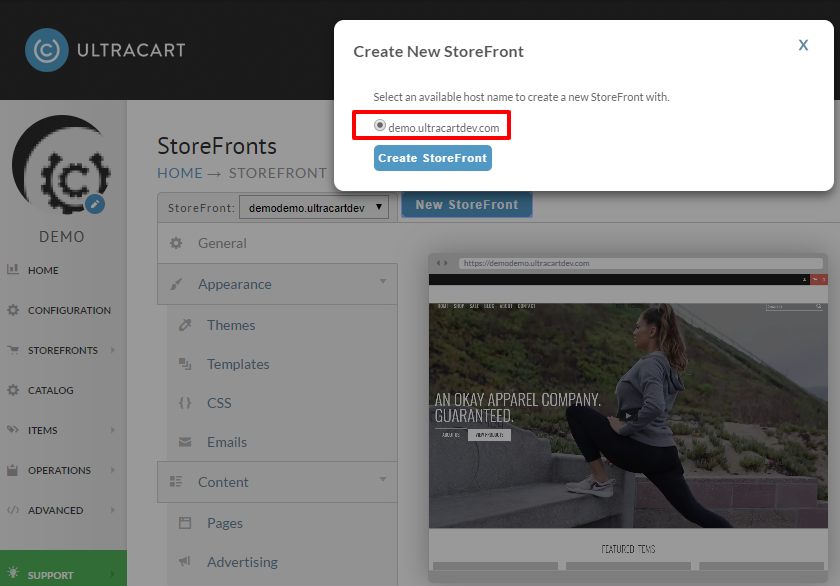Click the Home chart icon in sidebar
840x586 pixels.
[13, 269]
